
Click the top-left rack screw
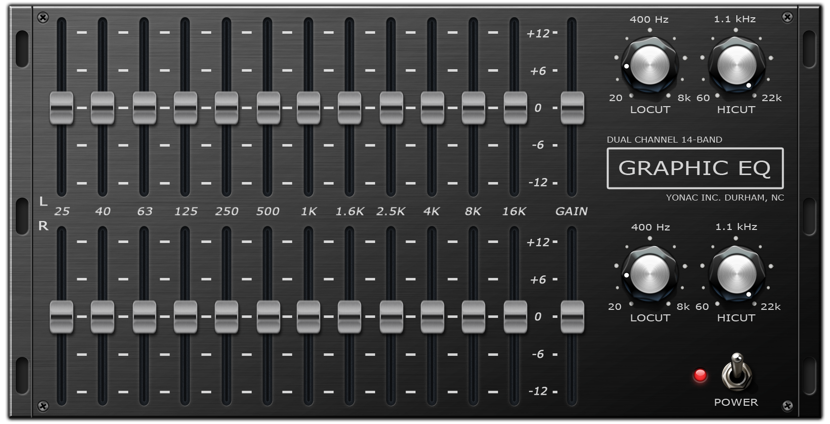(x=42, y=18)
